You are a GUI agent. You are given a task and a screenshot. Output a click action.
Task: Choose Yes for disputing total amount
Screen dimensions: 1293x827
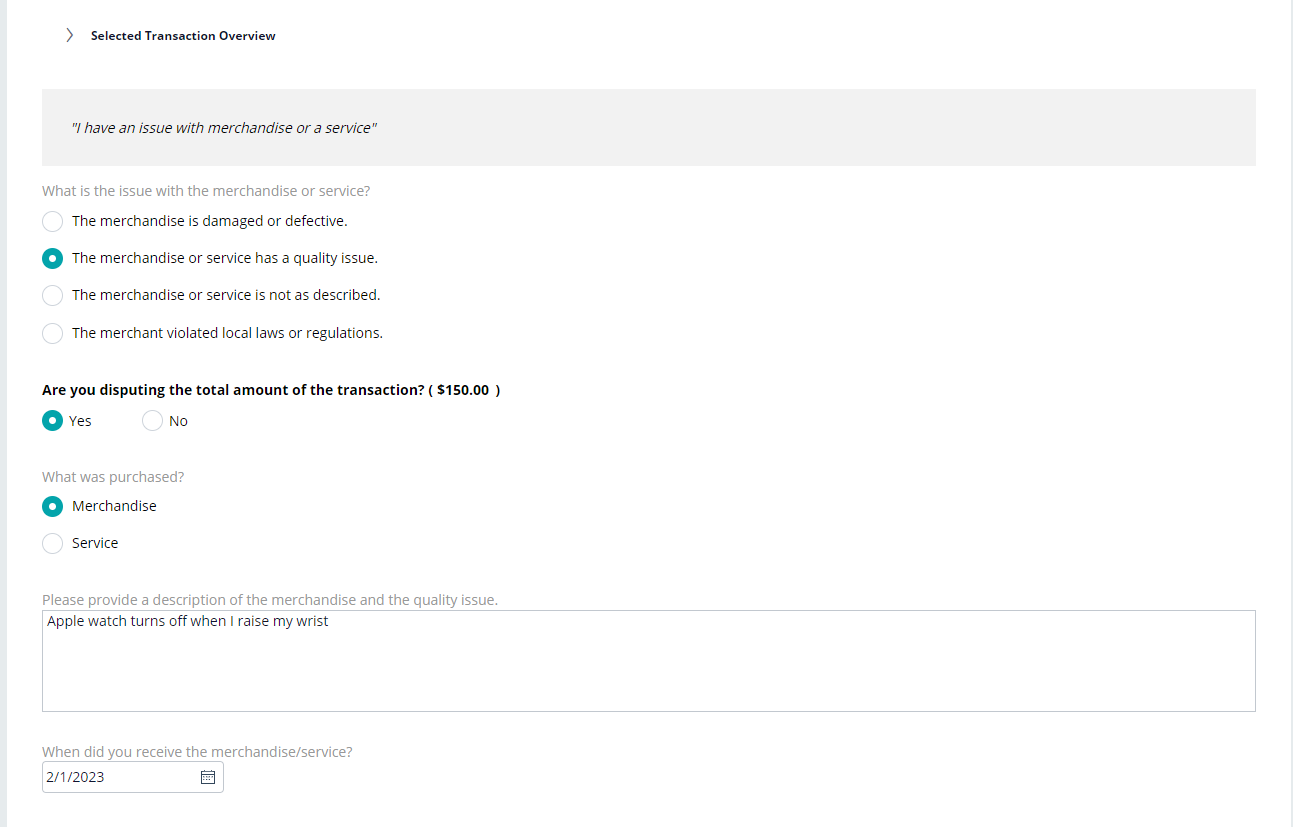[x=53, y=421]
